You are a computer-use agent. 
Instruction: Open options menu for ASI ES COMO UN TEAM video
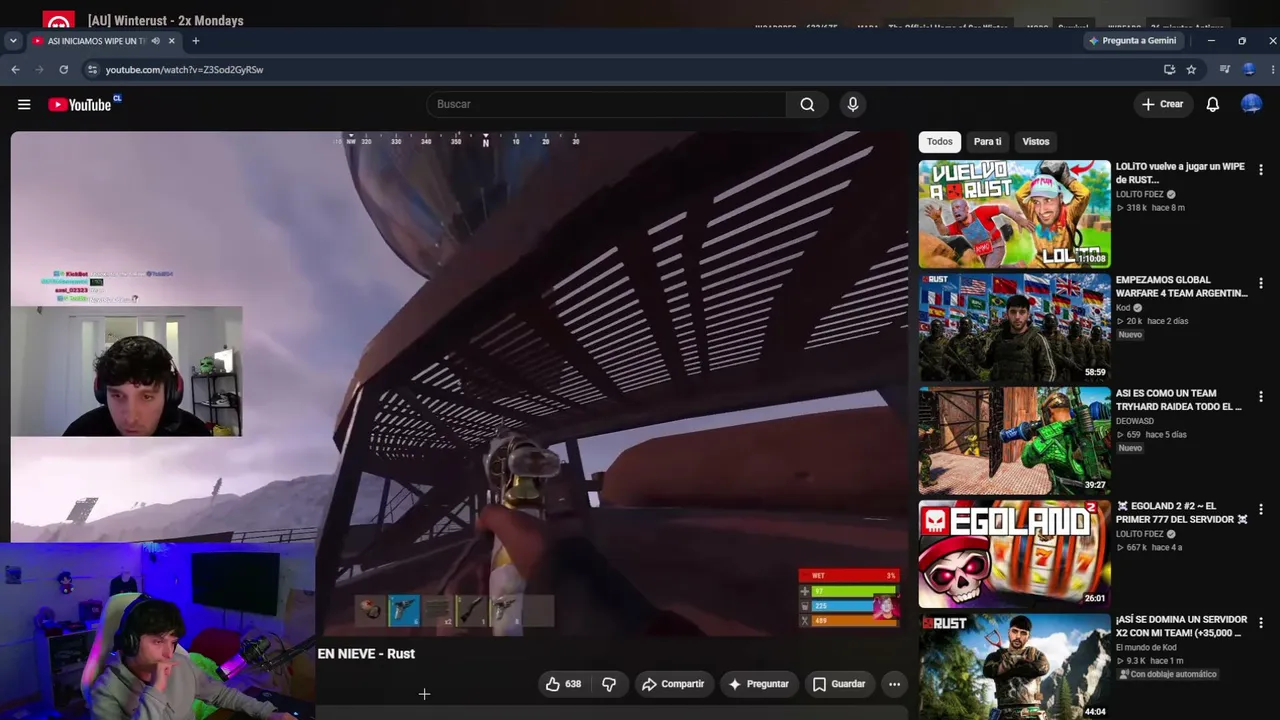click(1260, 397)
